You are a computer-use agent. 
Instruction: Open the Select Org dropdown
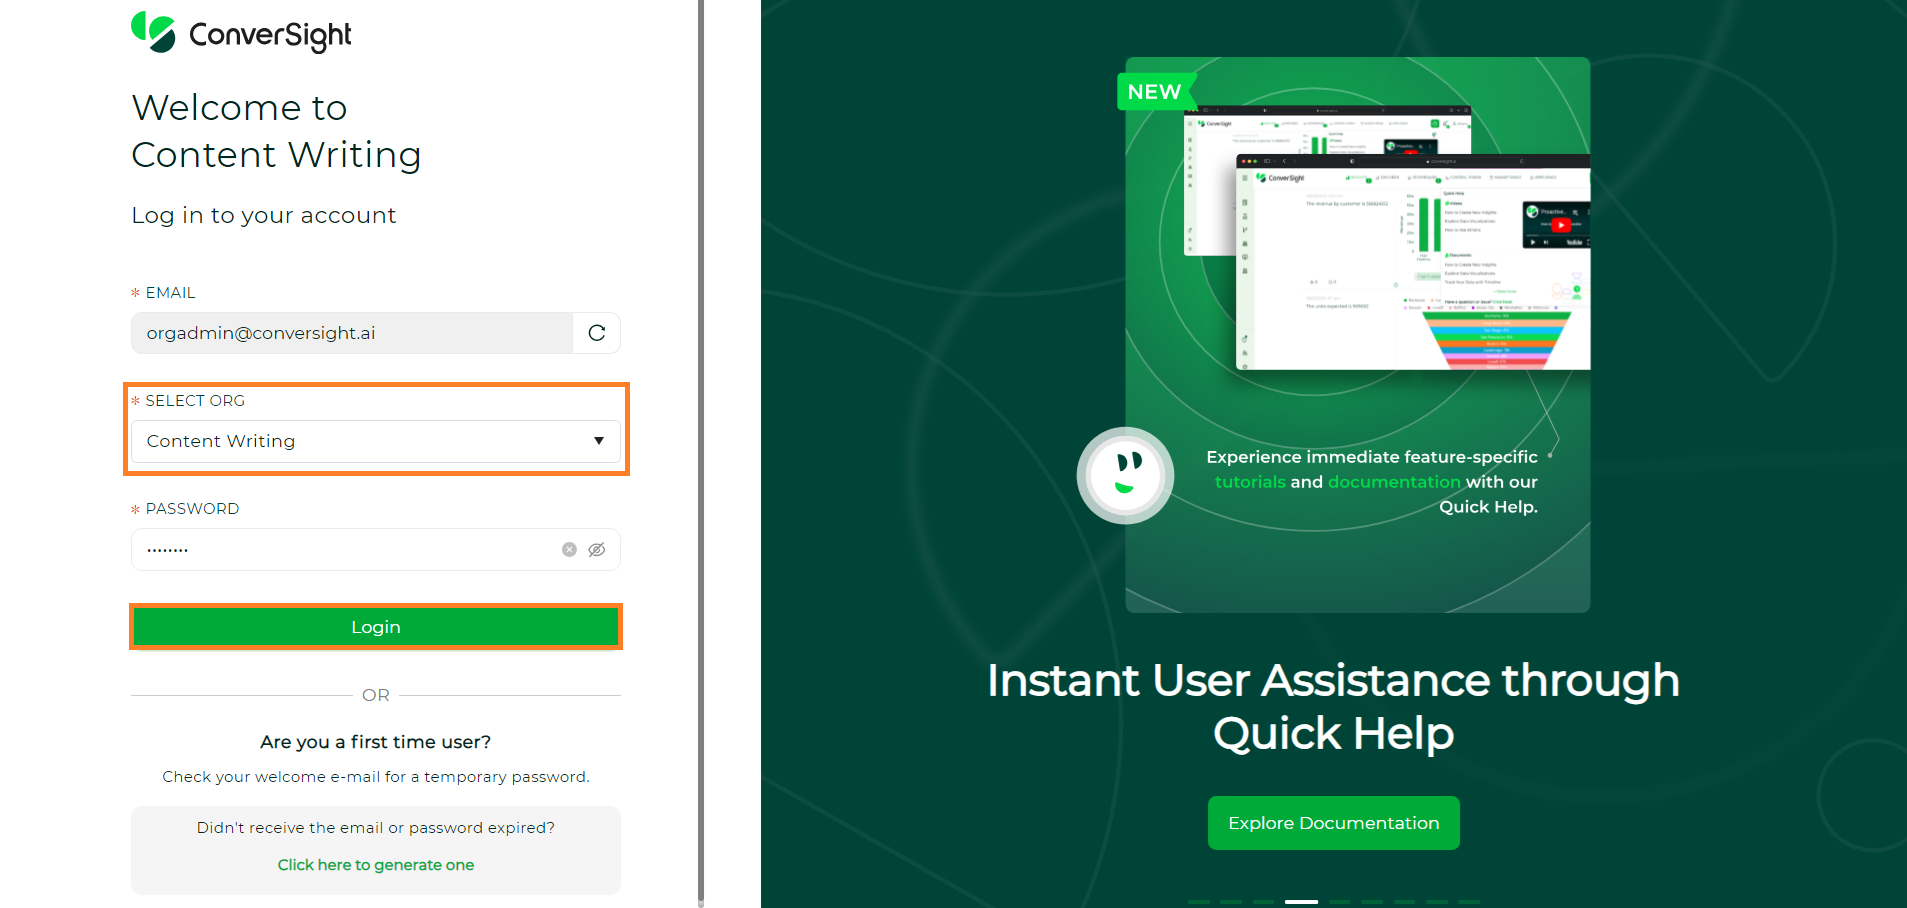tap(376, 441)
